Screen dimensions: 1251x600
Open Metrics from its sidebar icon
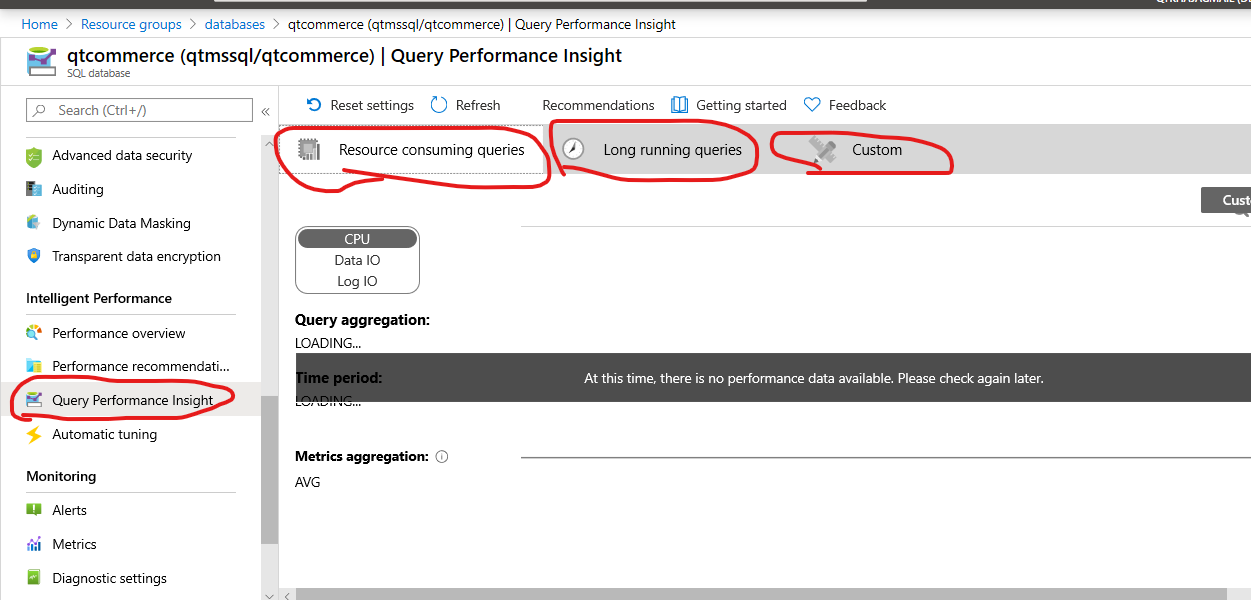click(x=36, y=543)
